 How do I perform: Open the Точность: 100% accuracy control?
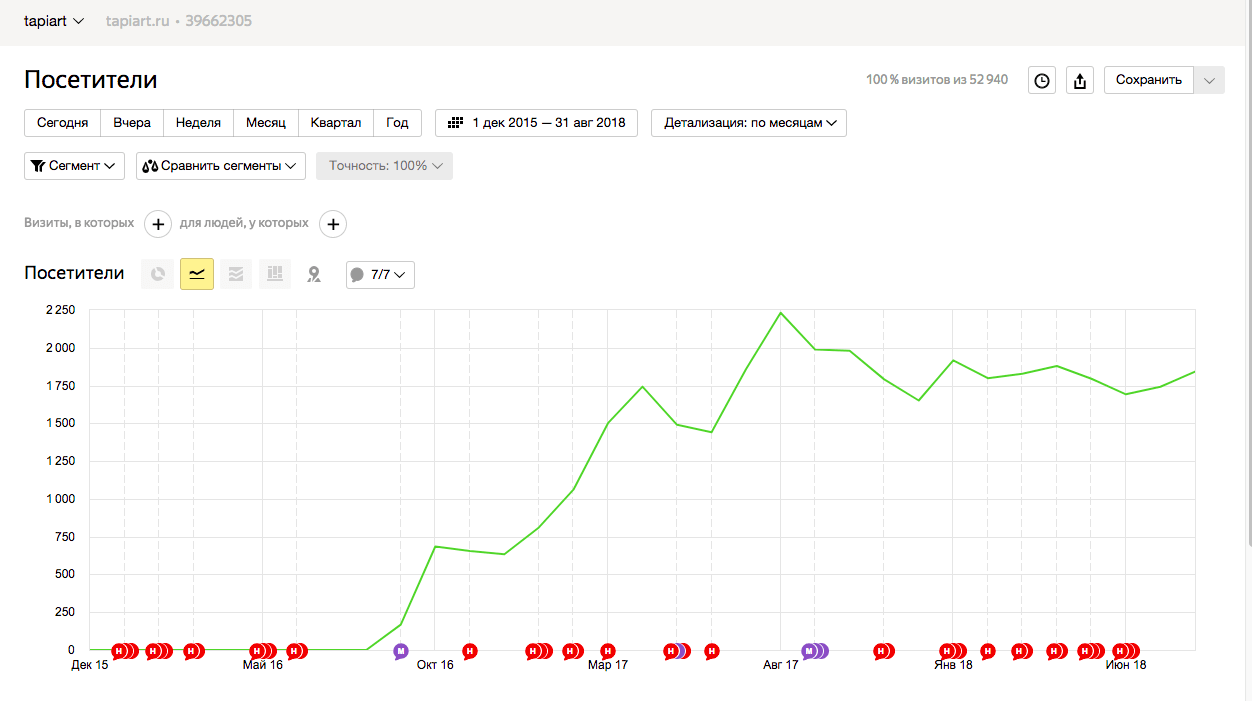[384, 166]
